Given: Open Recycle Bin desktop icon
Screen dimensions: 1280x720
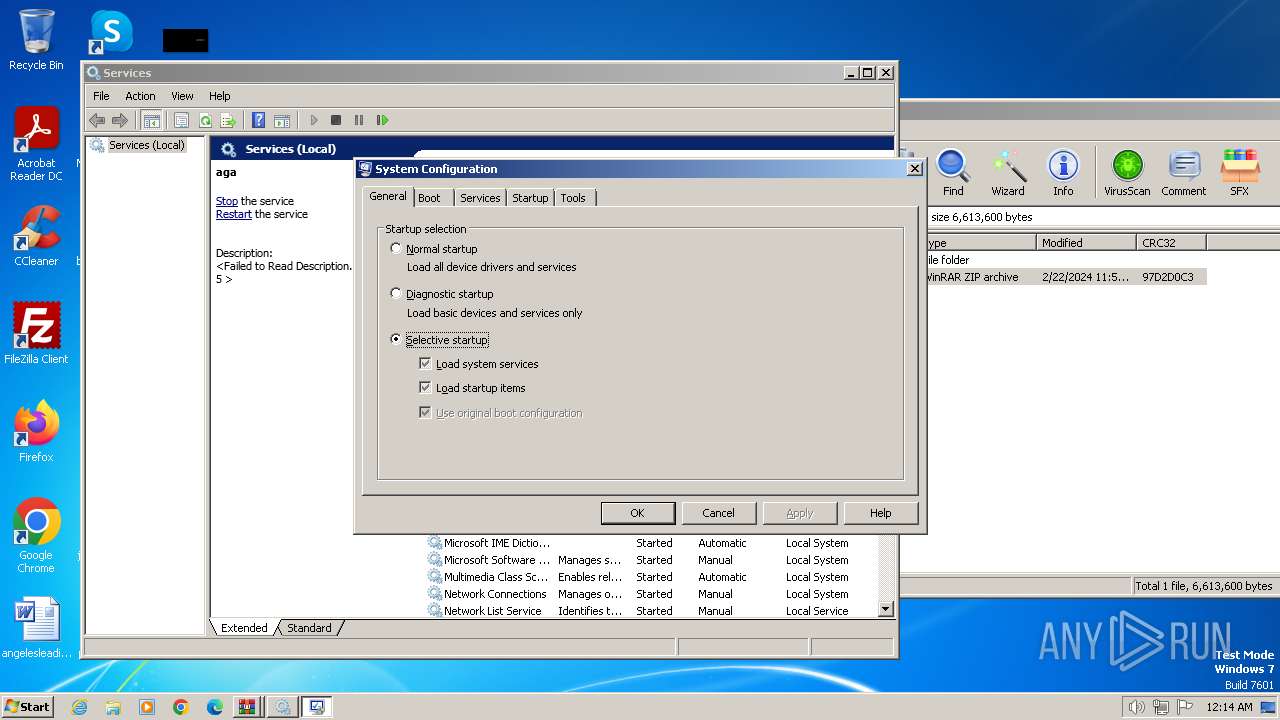Looking at the screenshot, I should 36,40.
